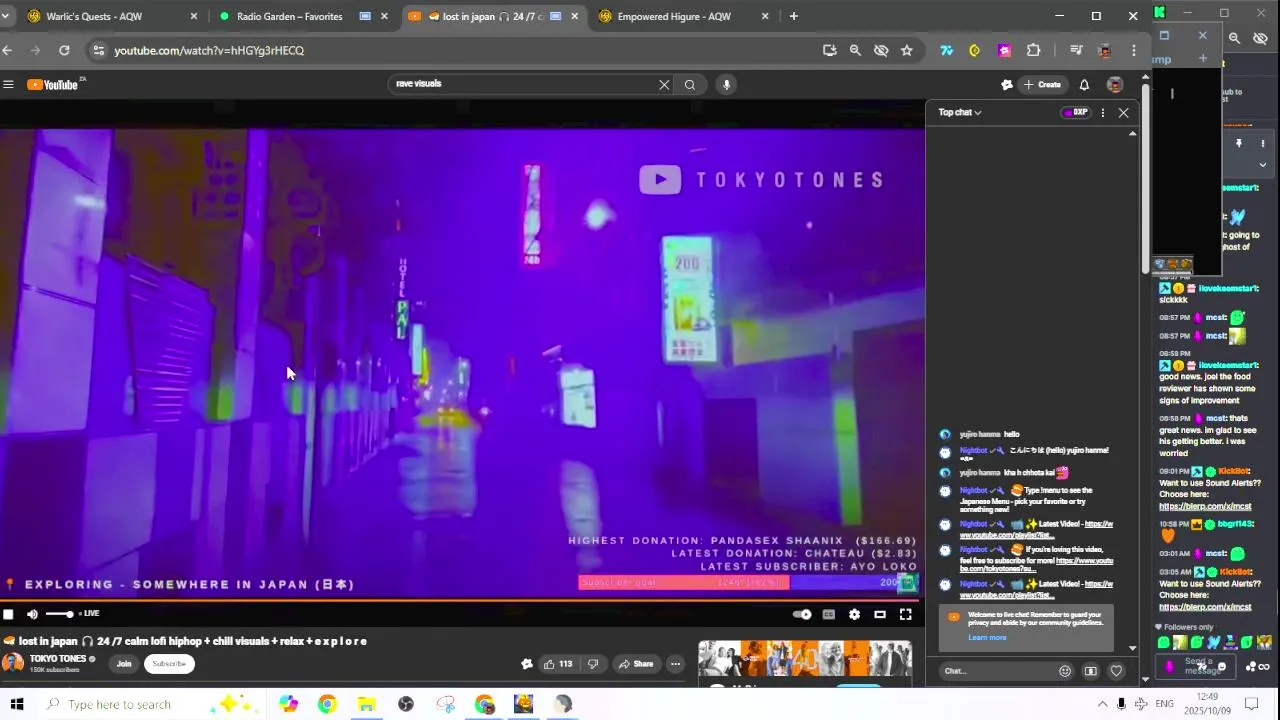Like the video showing 113 likes
This screenshot has height=720, width=1280.
click(557, 664)
